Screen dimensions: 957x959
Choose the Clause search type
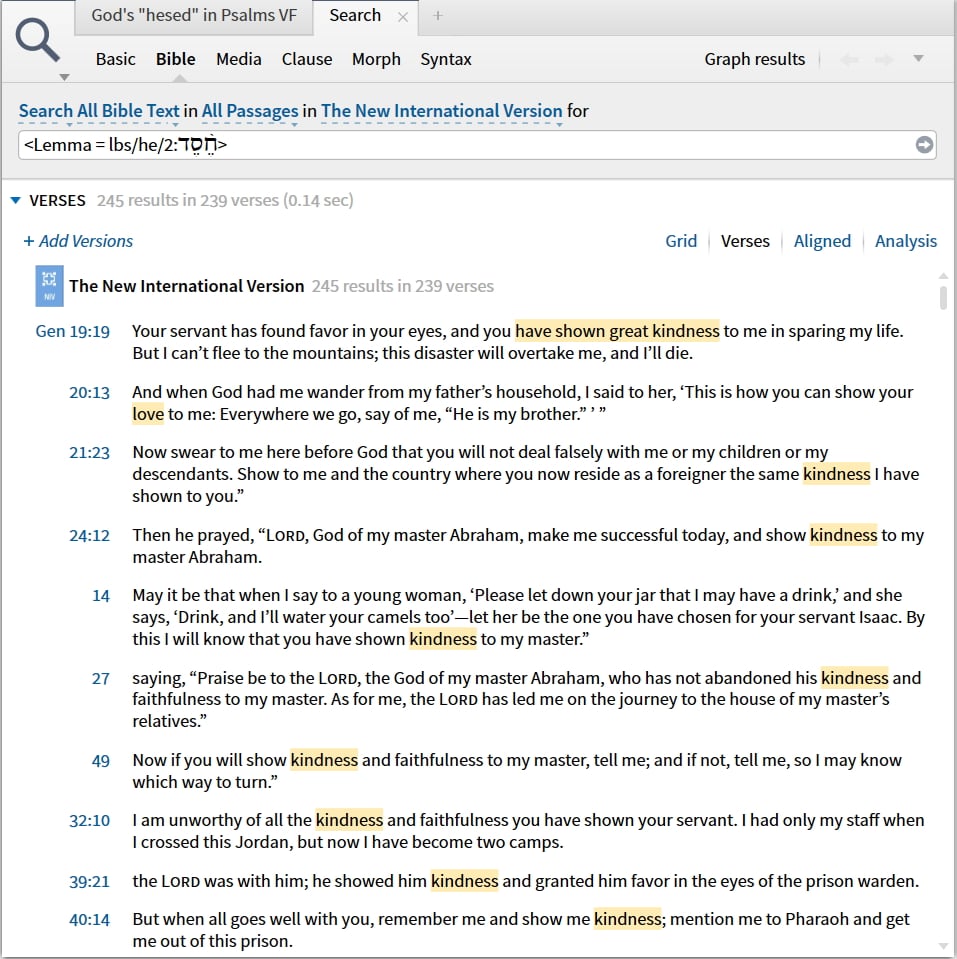point(307,59)
